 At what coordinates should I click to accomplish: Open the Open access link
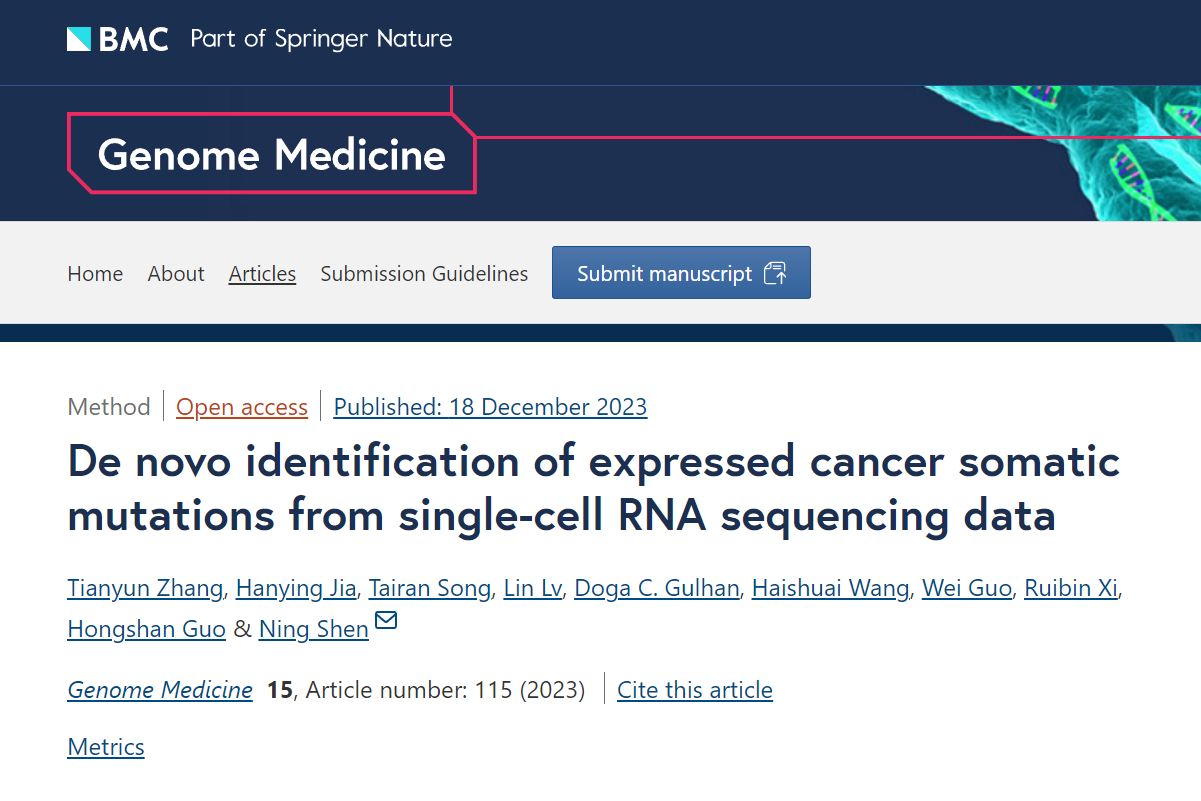click(242, 407)
